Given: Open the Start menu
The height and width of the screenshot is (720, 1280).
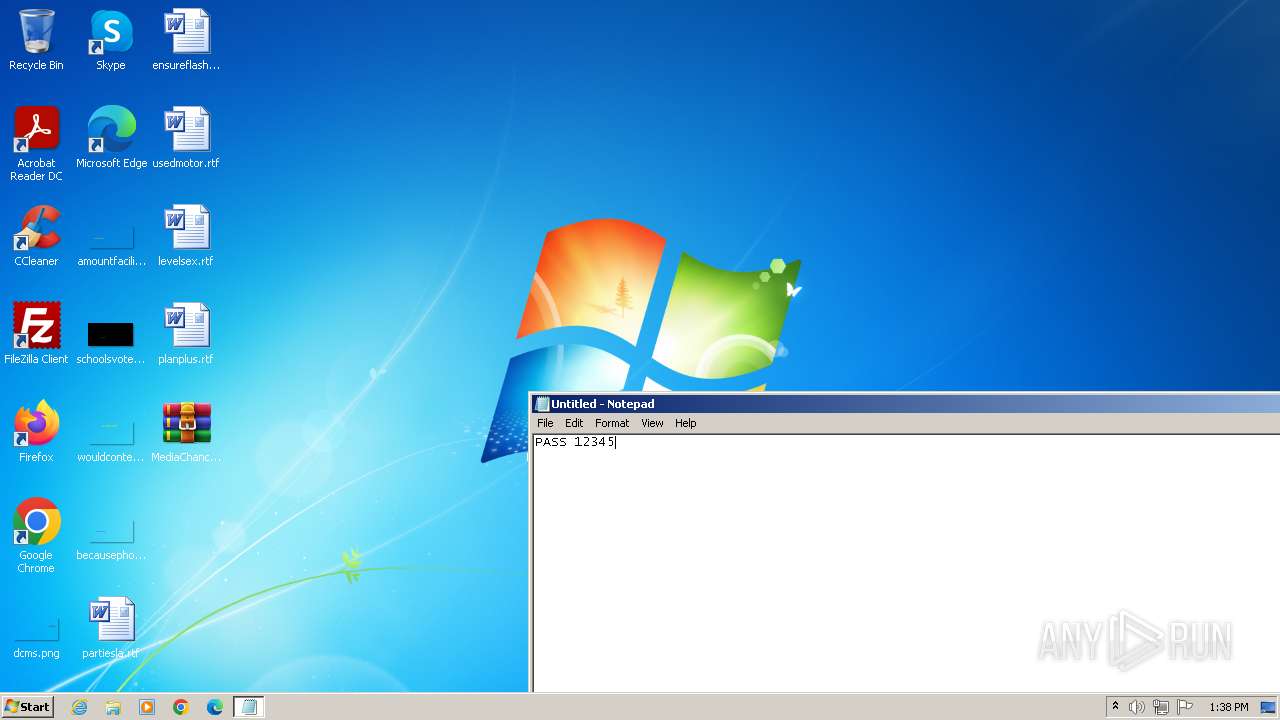Looking at the screenshot, I should [28, 707].
